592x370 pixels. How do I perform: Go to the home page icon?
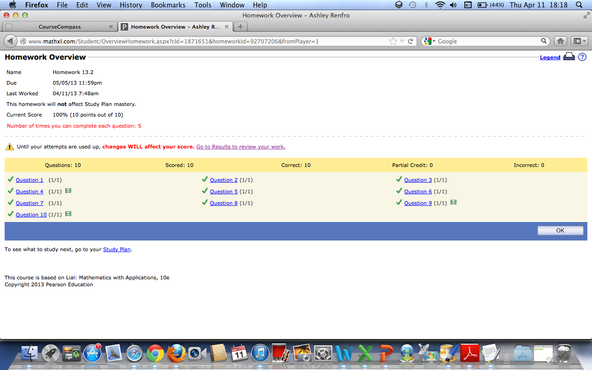tap(560, 41)
